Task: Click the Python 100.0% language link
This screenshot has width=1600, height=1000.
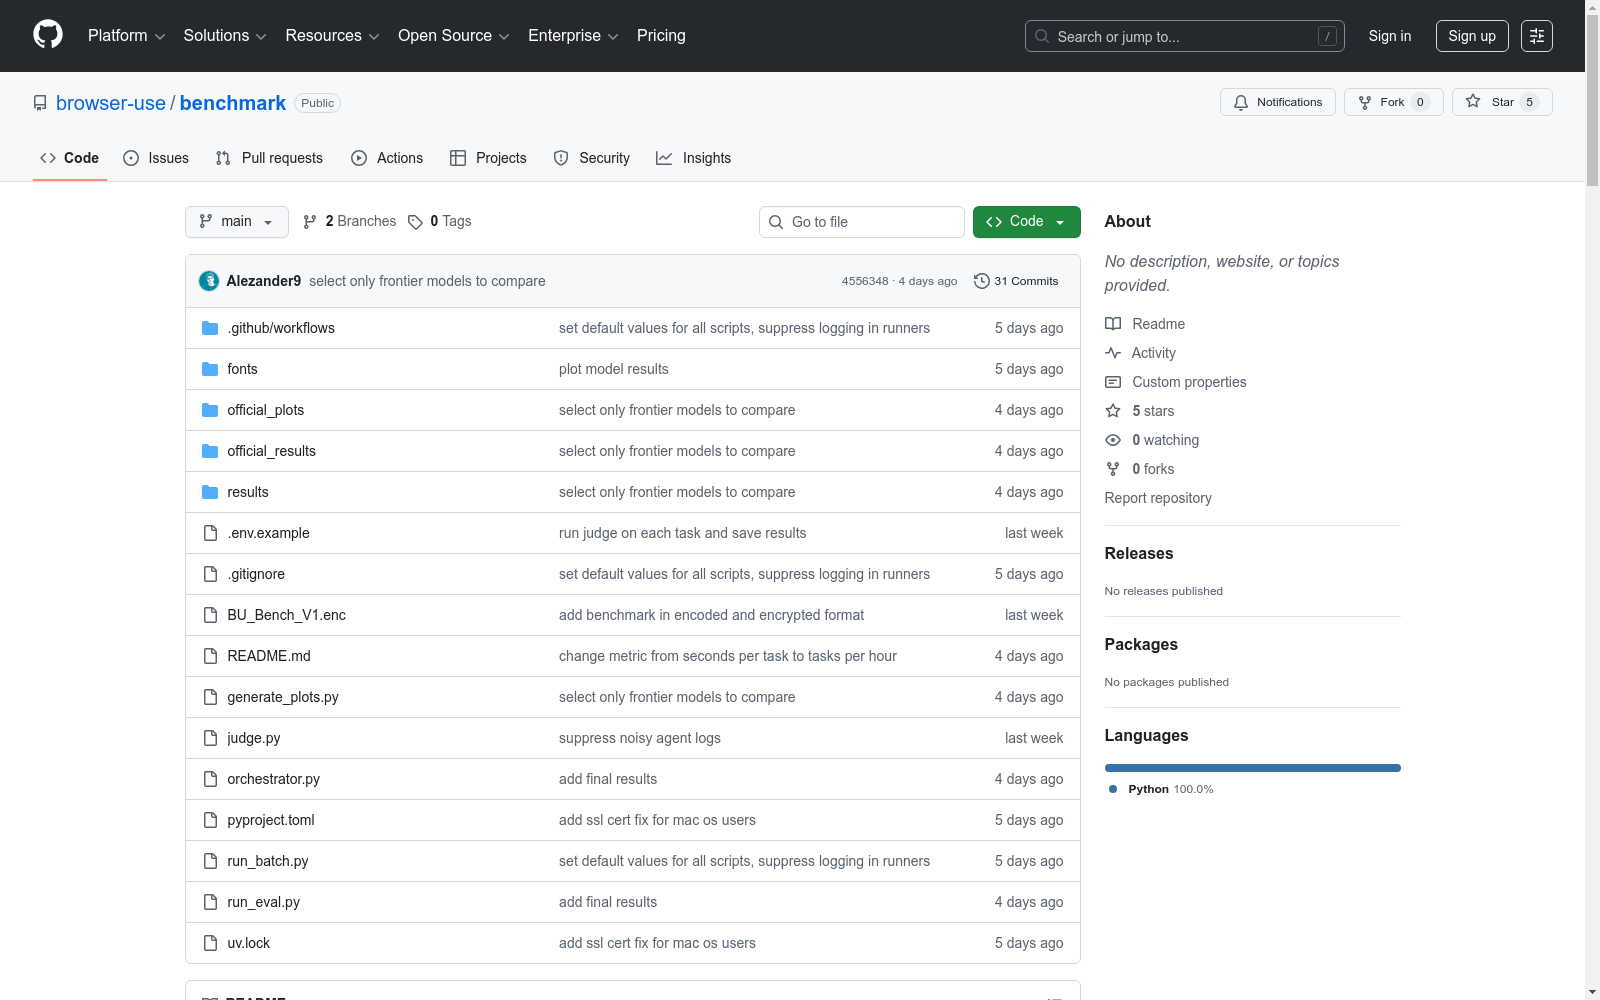Action: pyautogui.click(x=1161, y=789)
